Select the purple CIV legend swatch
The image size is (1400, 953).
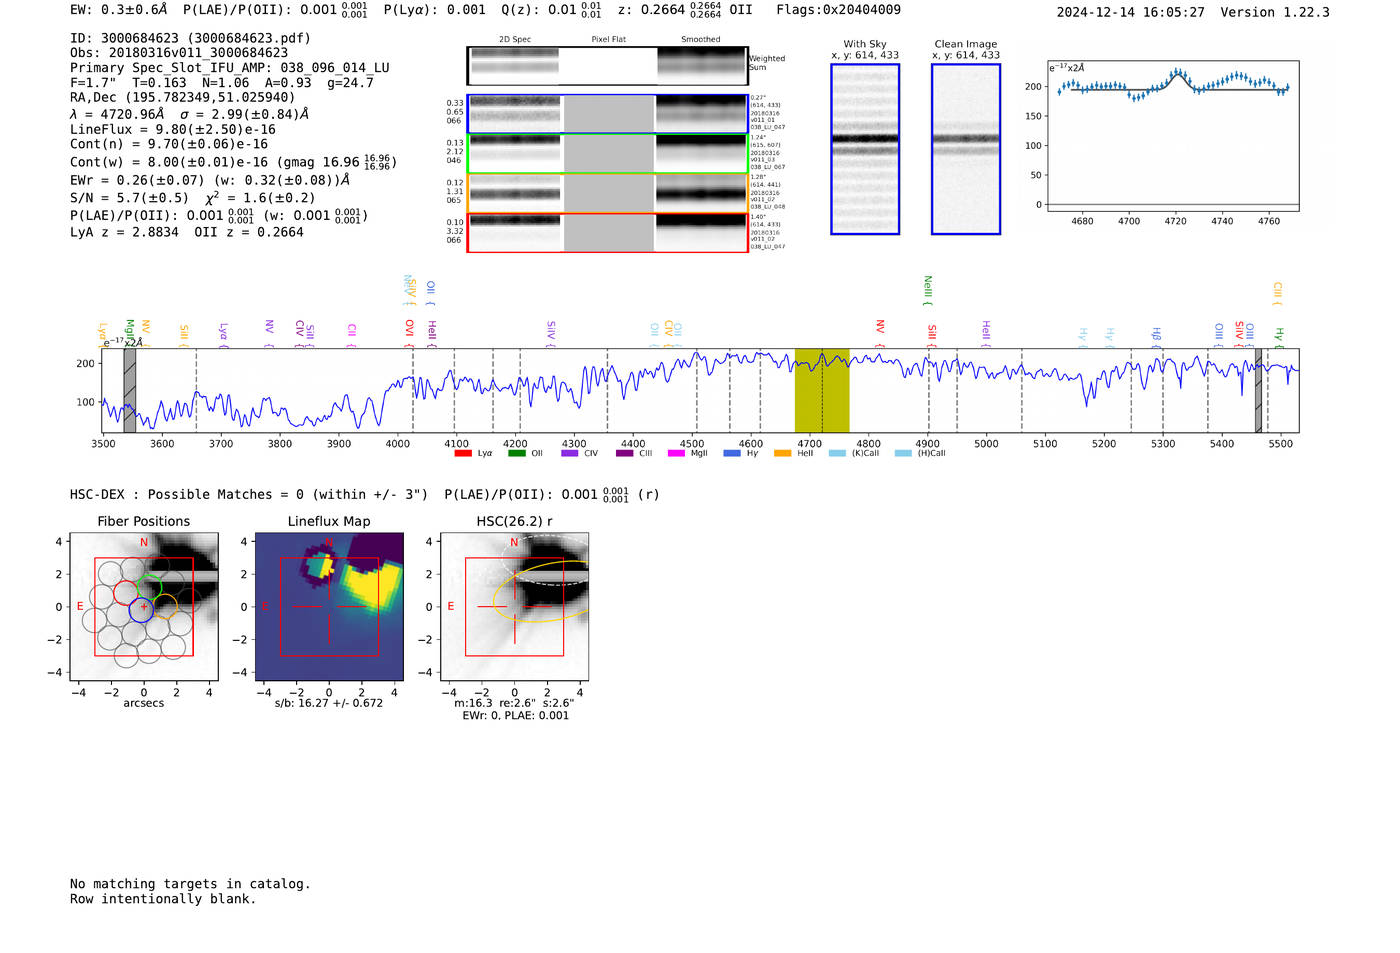570,453
